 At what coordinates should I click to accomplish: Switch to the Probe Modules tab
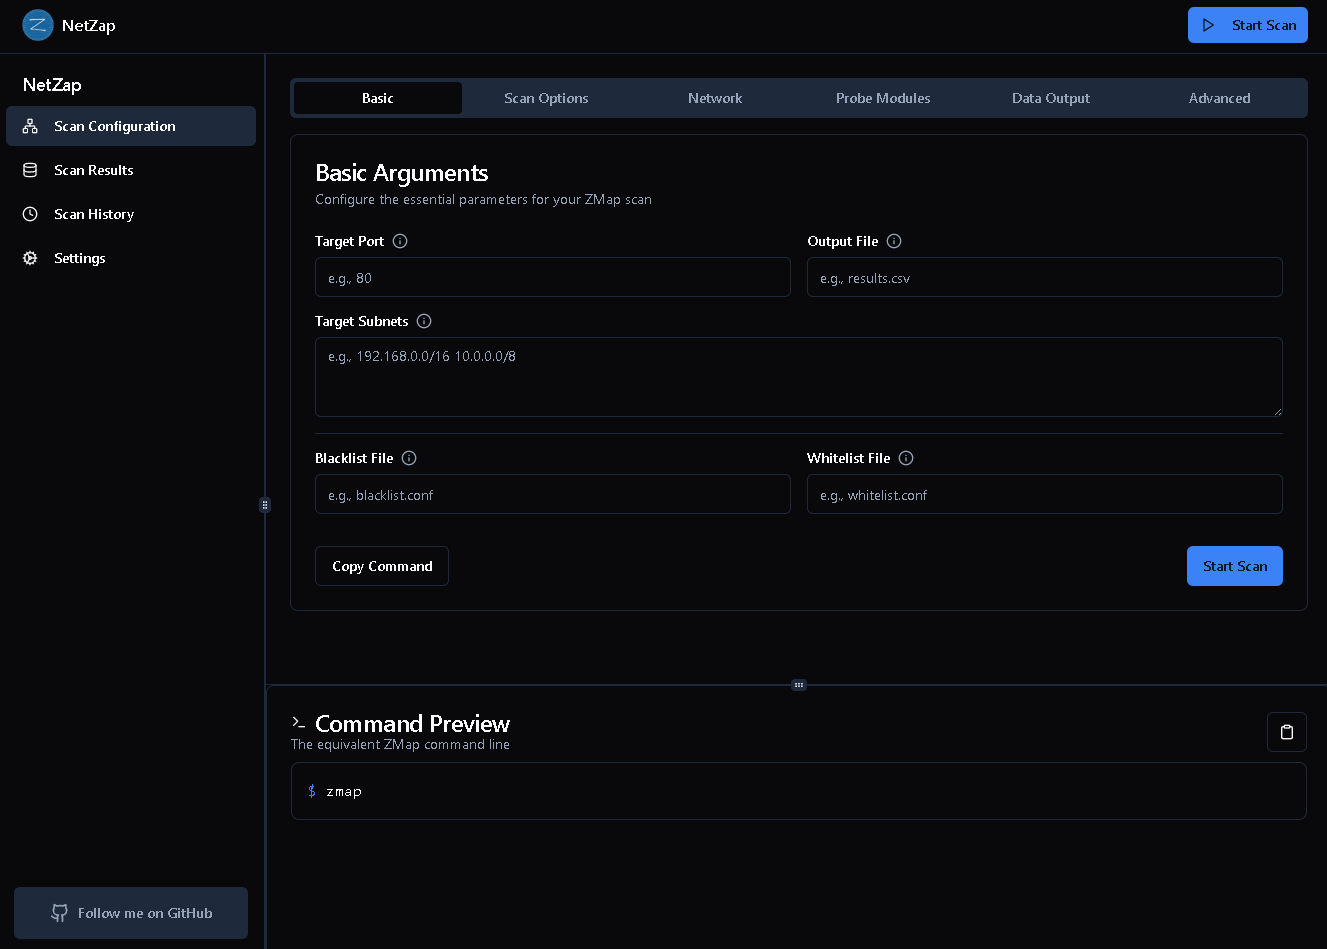click(x=883, y=98)
